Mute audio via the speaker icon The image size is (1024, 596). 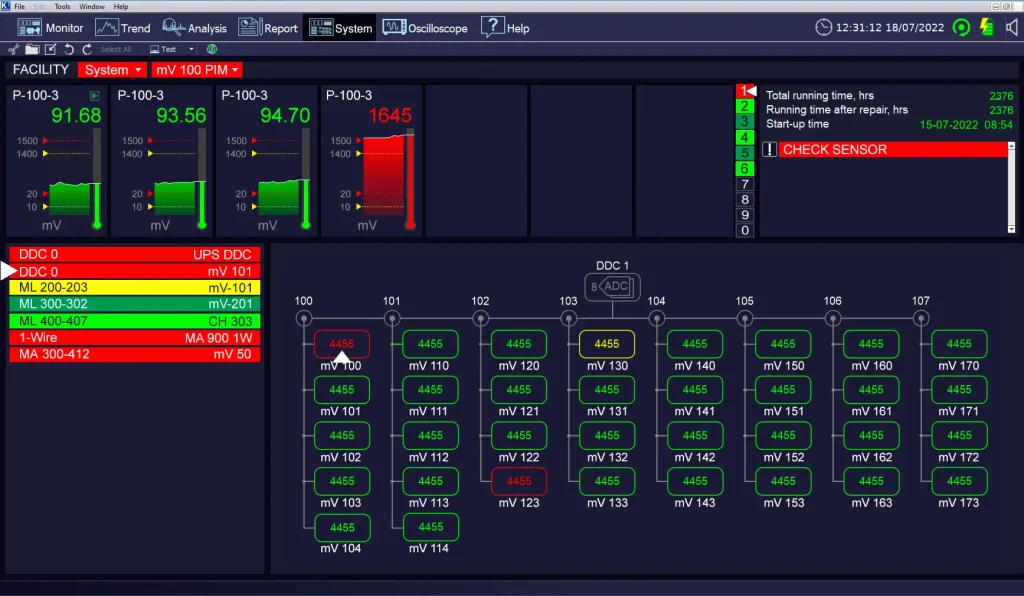(1011, 28)
